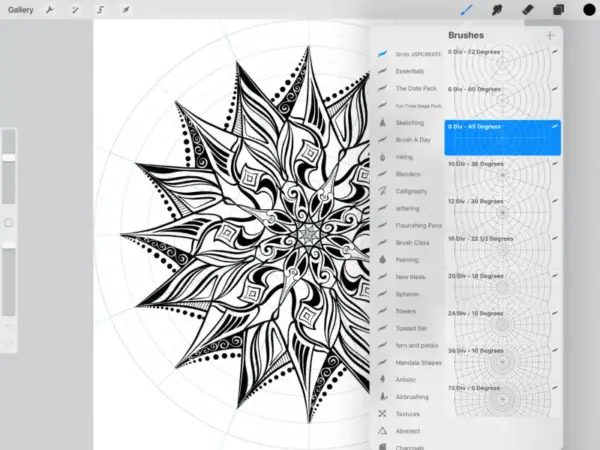Open the Spheres brush set
This screenshot has width=600, height=450.
click(409, 294)
